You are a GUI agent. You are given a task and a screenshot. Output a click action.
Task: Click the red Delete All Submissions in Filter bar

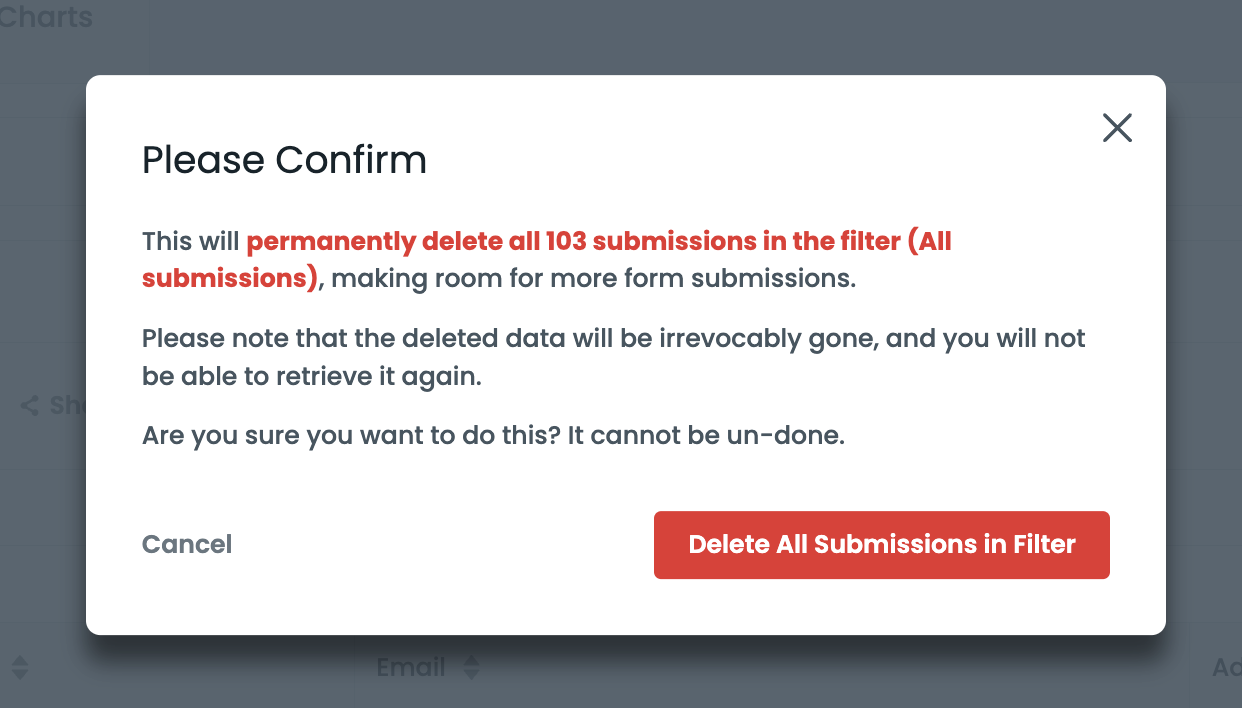click(881, 544)
